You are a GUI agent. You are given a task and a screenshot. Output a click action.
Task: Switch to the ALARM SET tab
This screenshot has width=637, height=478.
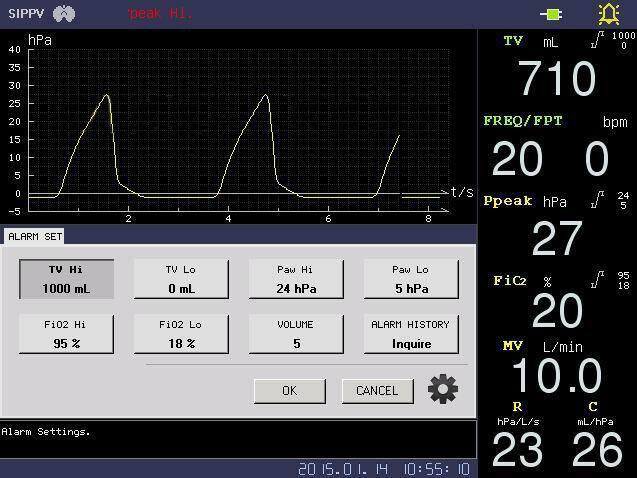(x=35, y=237)
